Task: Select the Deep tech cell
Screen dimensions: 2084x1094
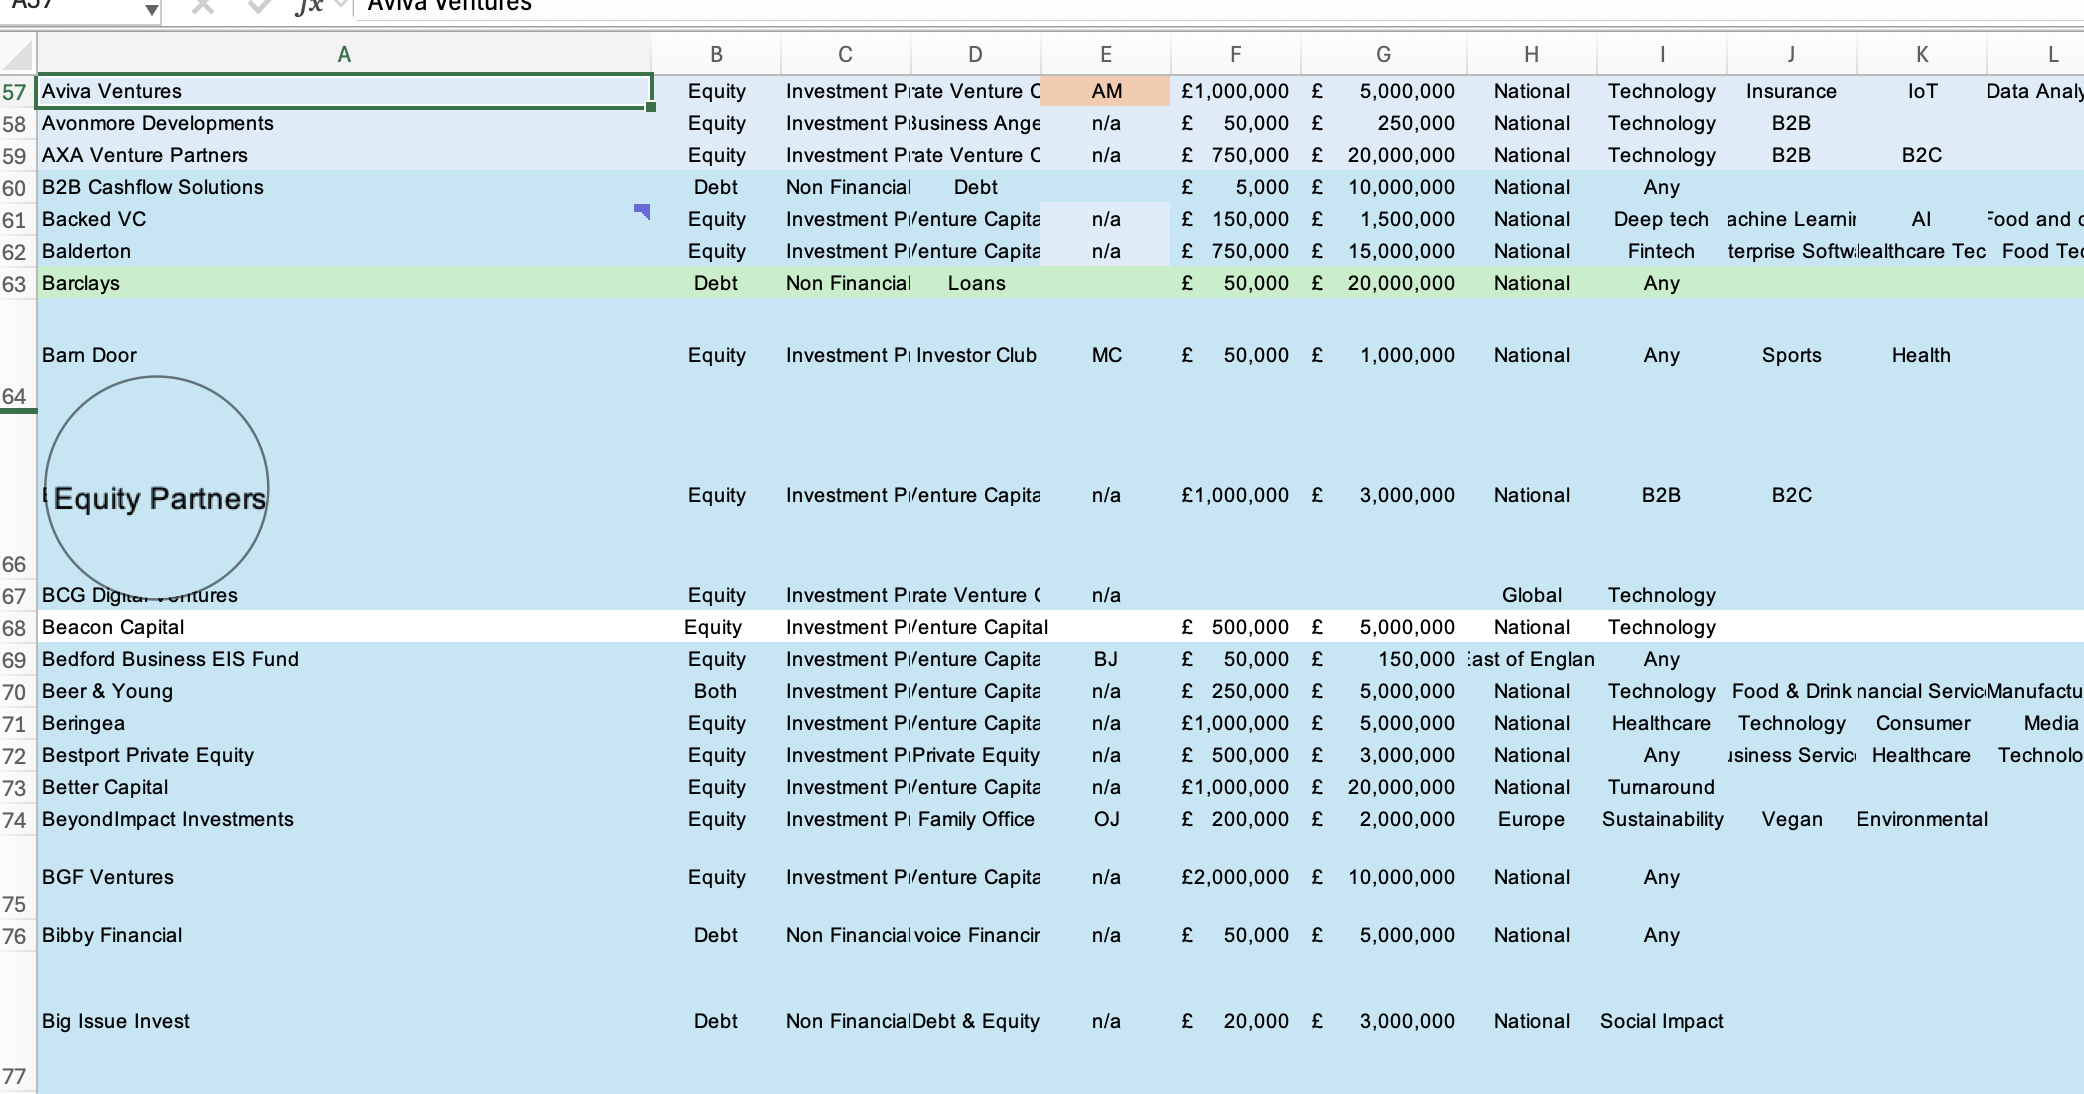Action: (1662, 219)
